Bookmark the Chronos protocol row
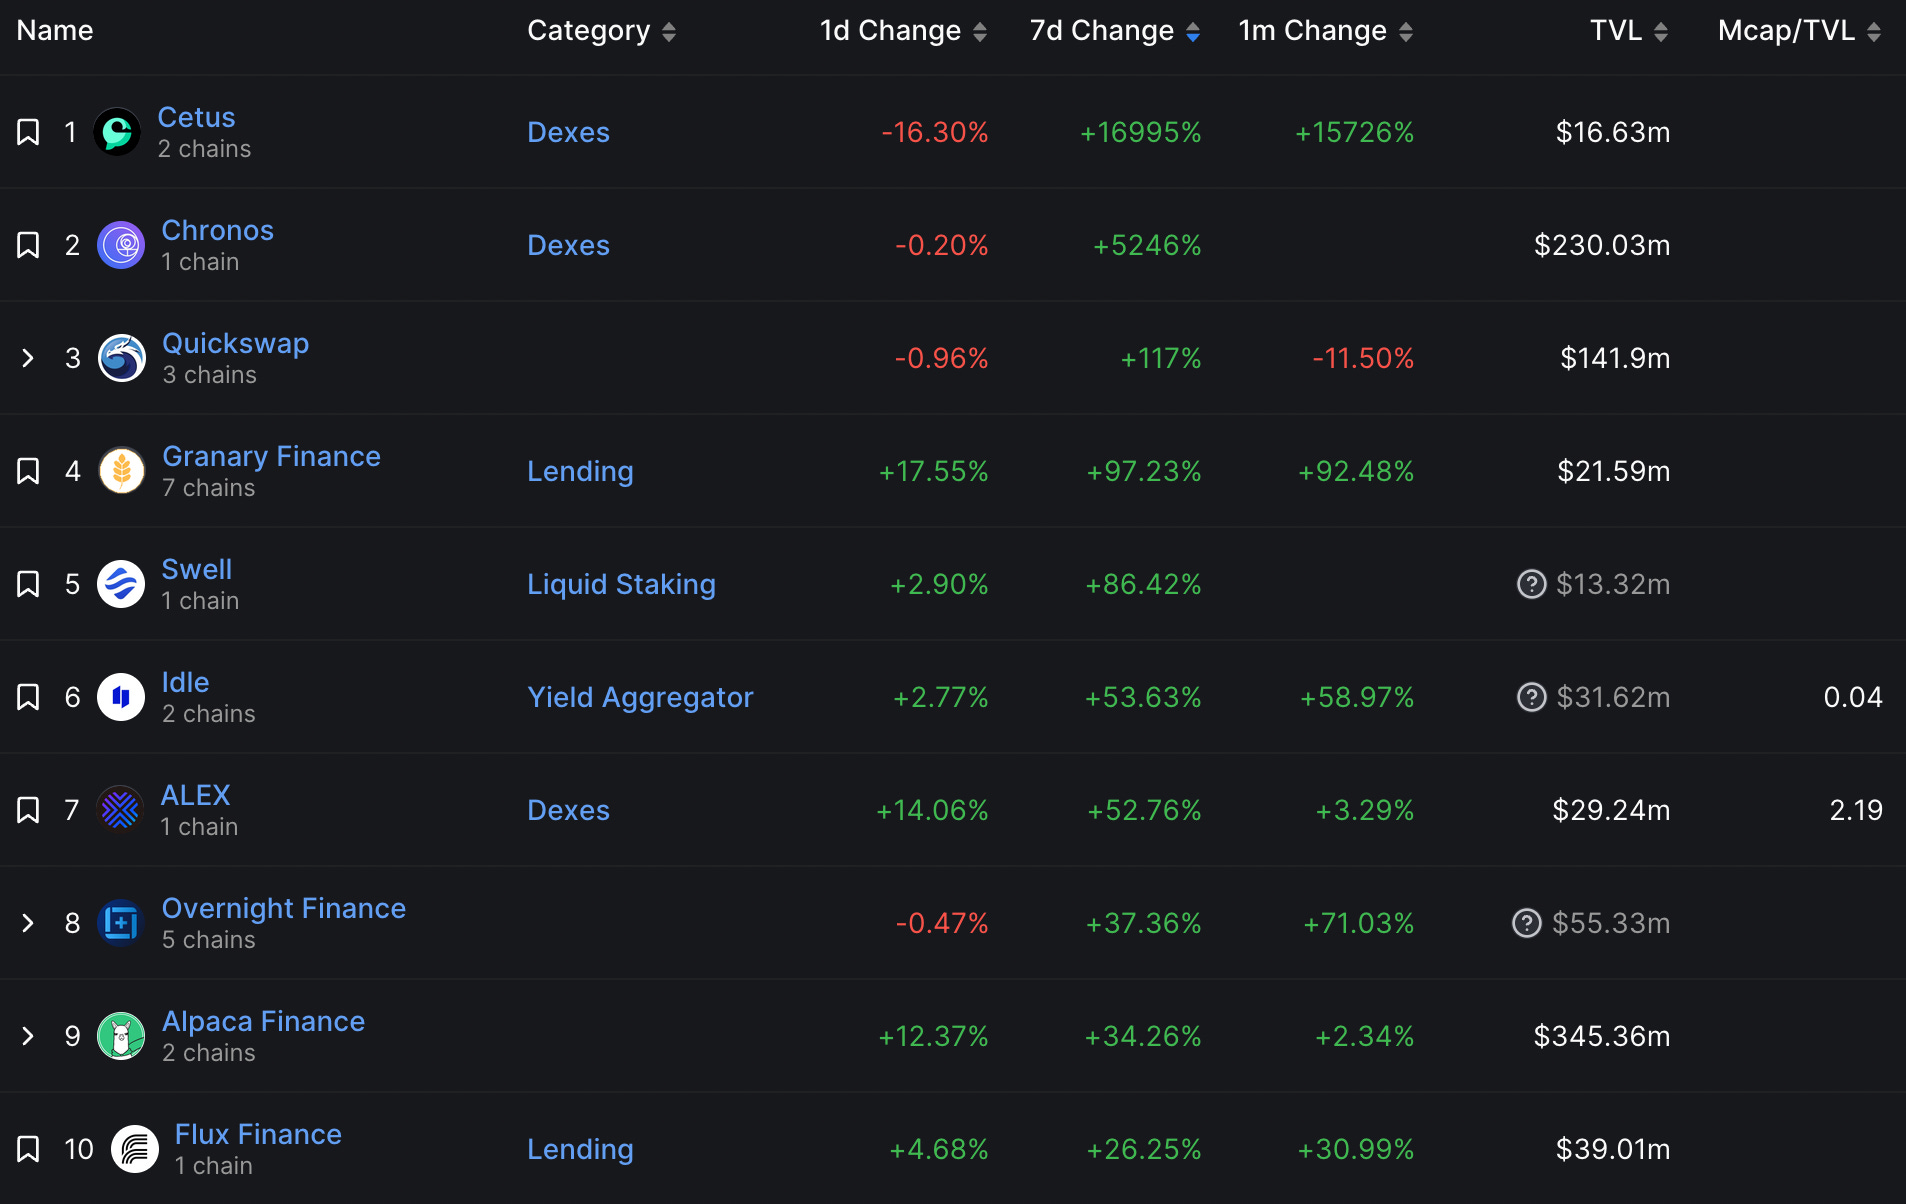The width and height of the screenshot is (1906, 1204). coord(28,245)
